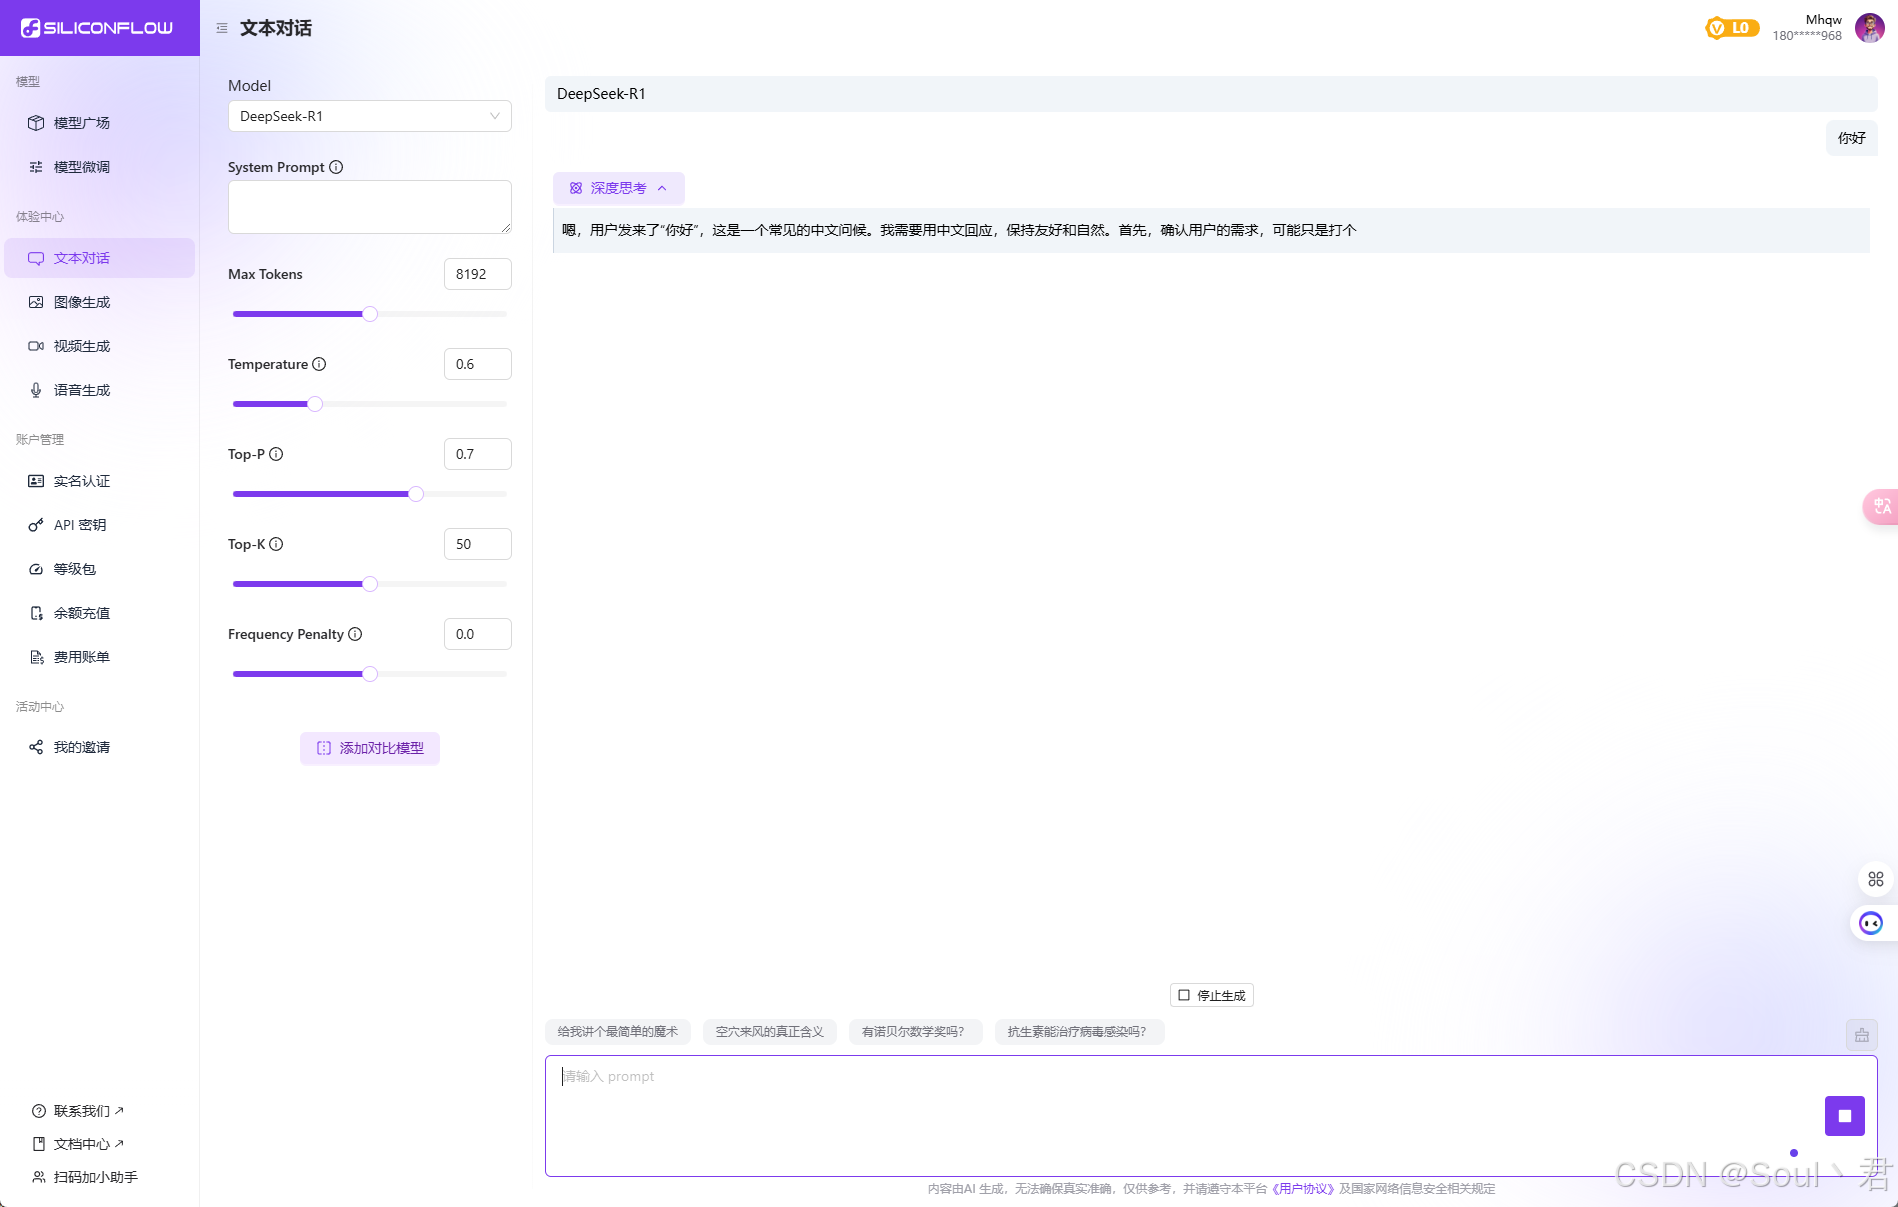
Task: Click the Frequency Penalty value field
Action: coord(478,634)
